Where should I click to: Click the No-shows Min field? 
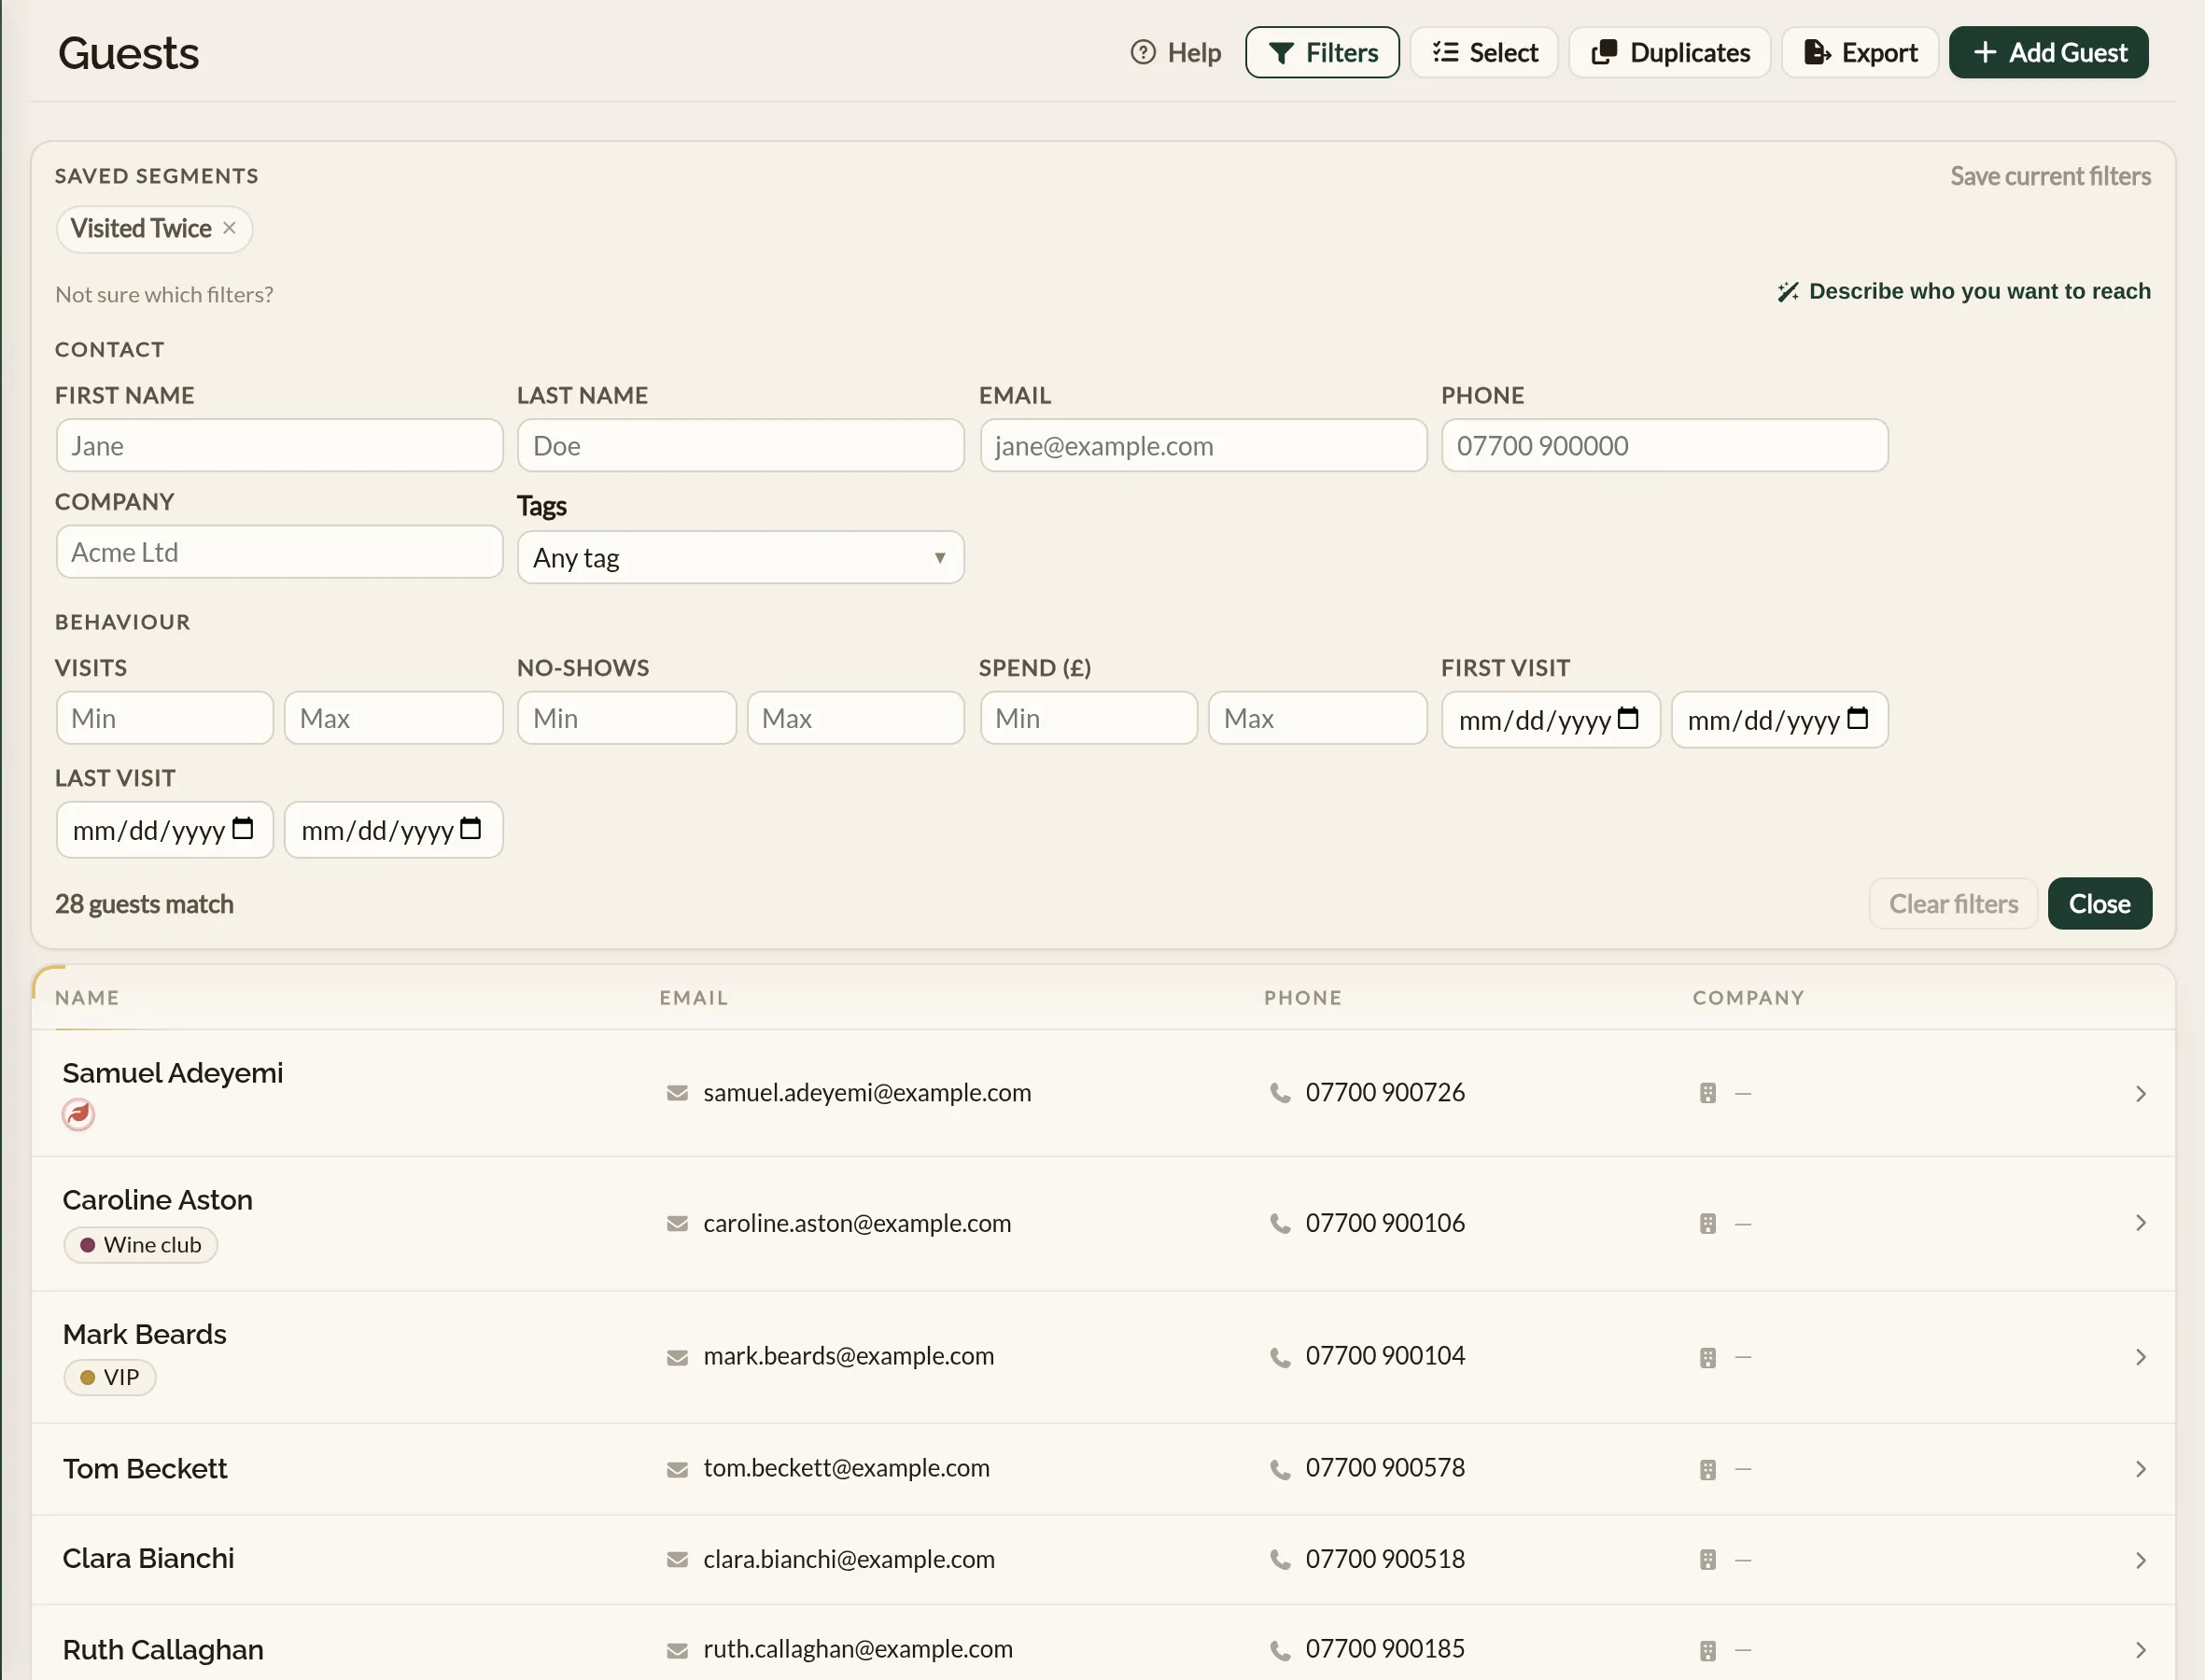[x=626, y=718]
